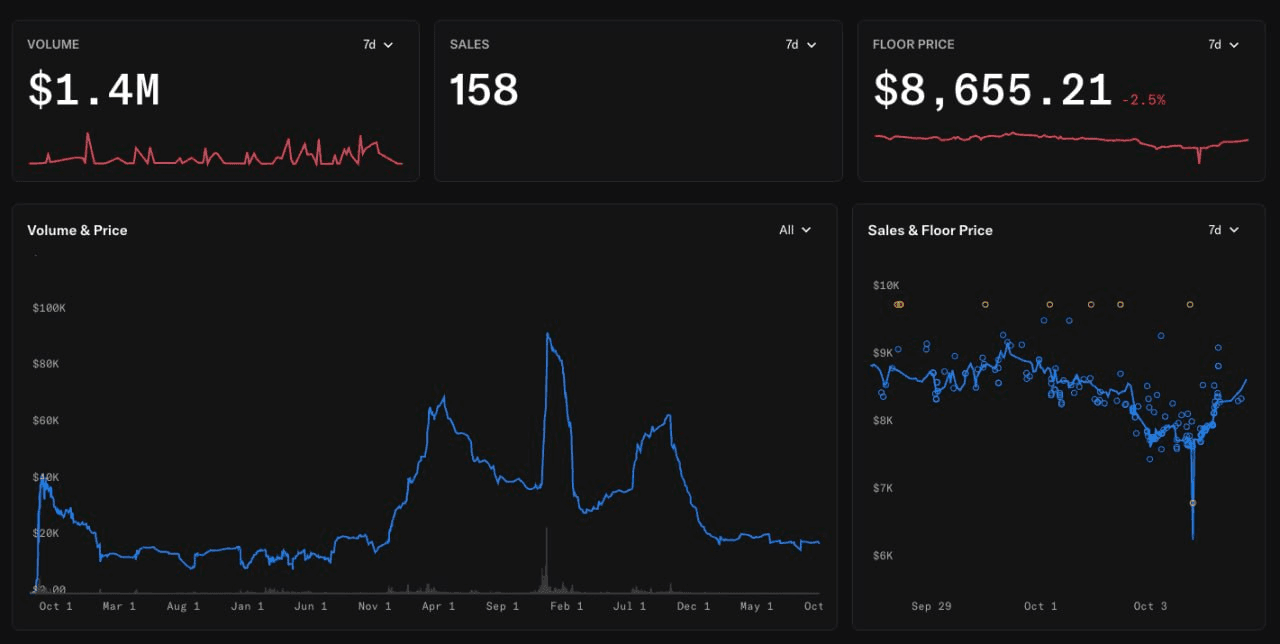Click the 158 sales count
Viewport: 1280px width, 644px height.
pos(484,91)
